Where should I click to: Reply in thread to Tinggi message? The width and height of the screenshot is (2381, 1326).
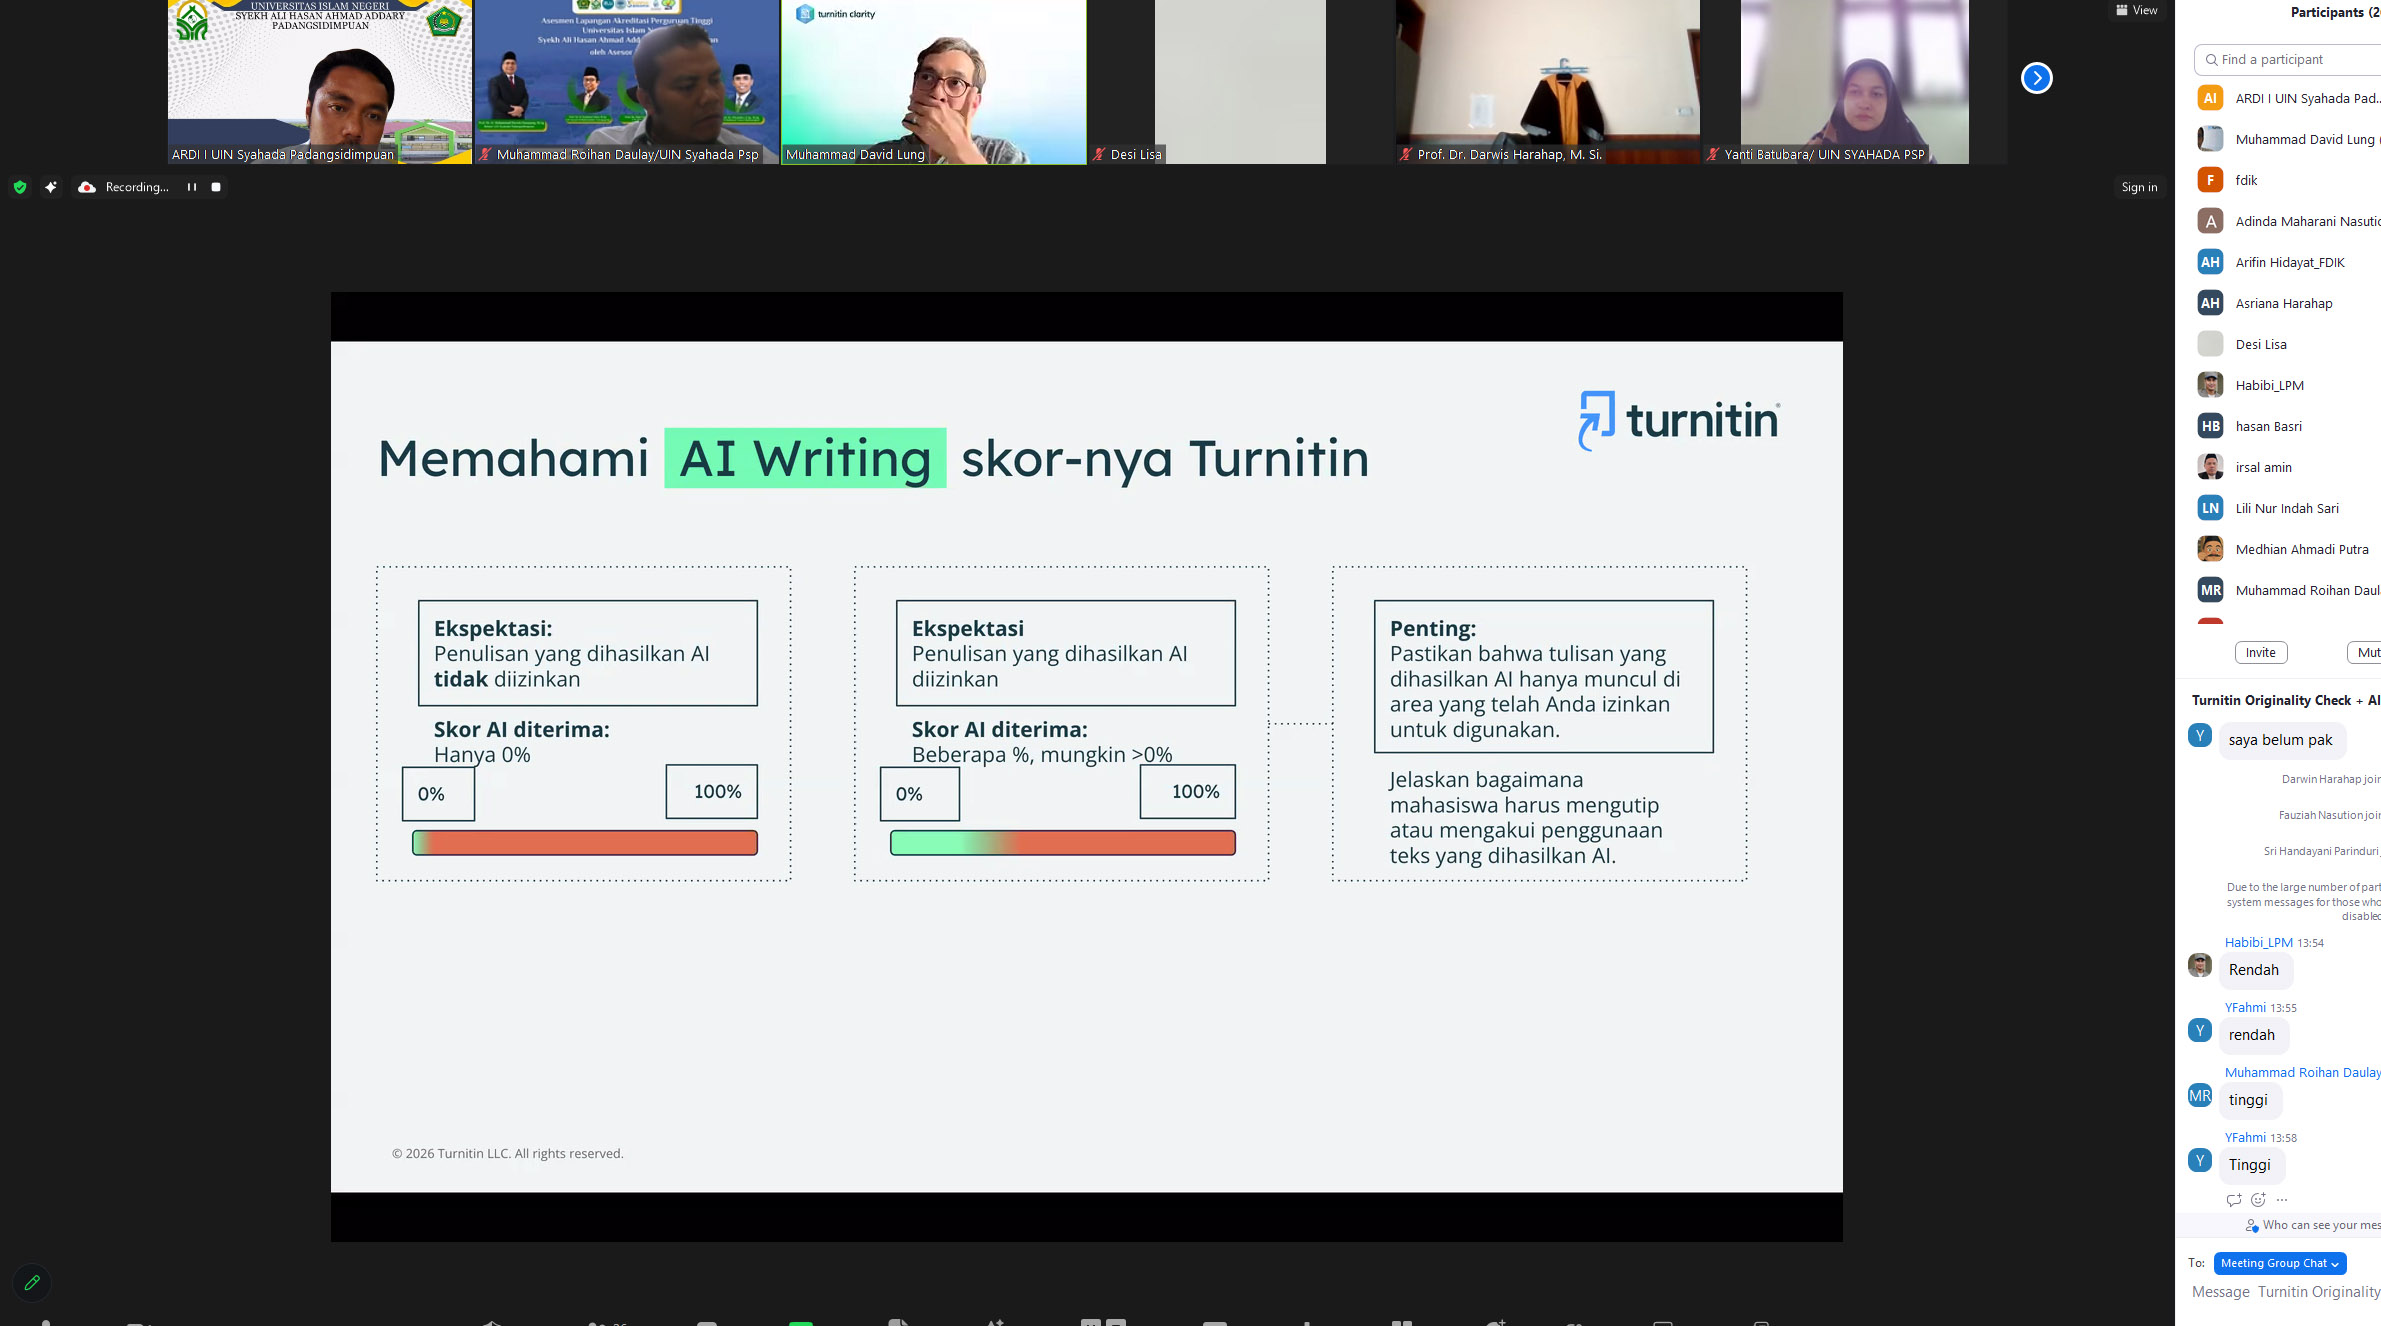pos(2233,1200)
